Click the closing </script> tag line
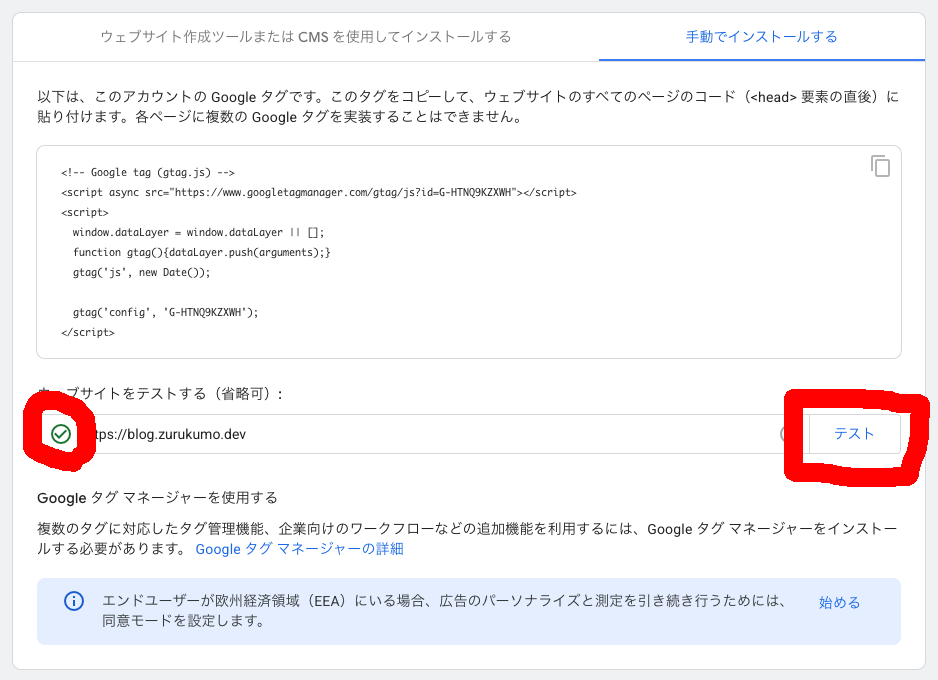 tap(87, 332)
